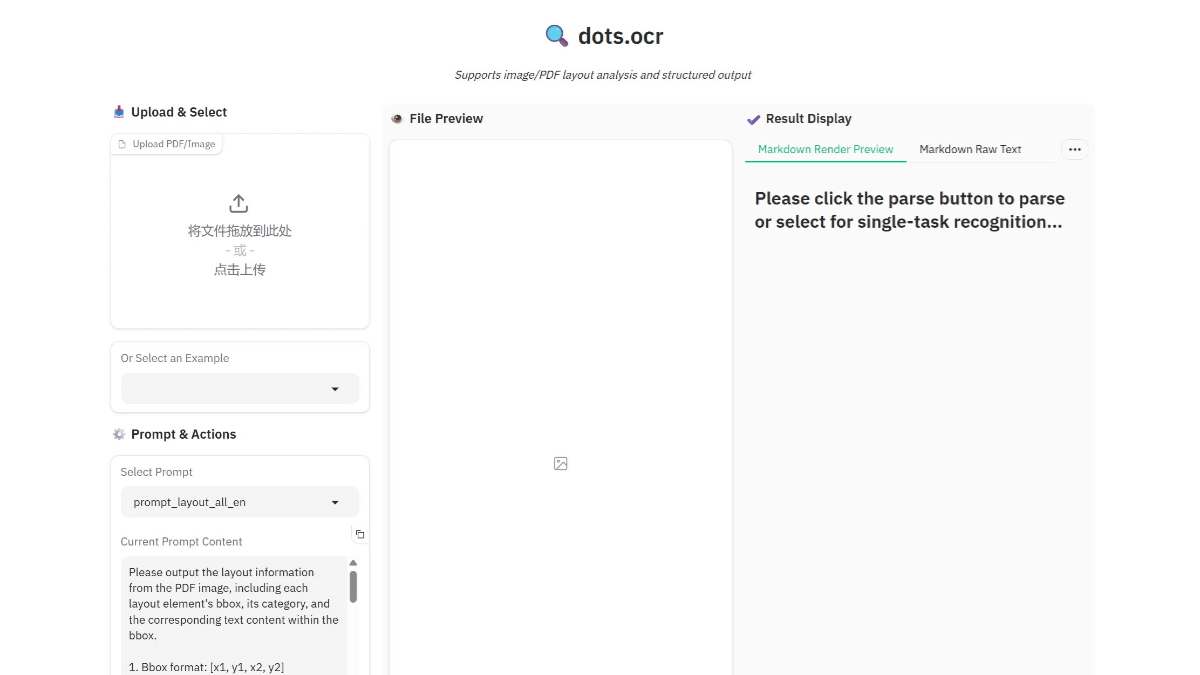This screenshot has width=1200, height=675.
Task: Click the scroll-up arrow of prompt textbox
Action: pyautogui.click(x=353, y=563)
